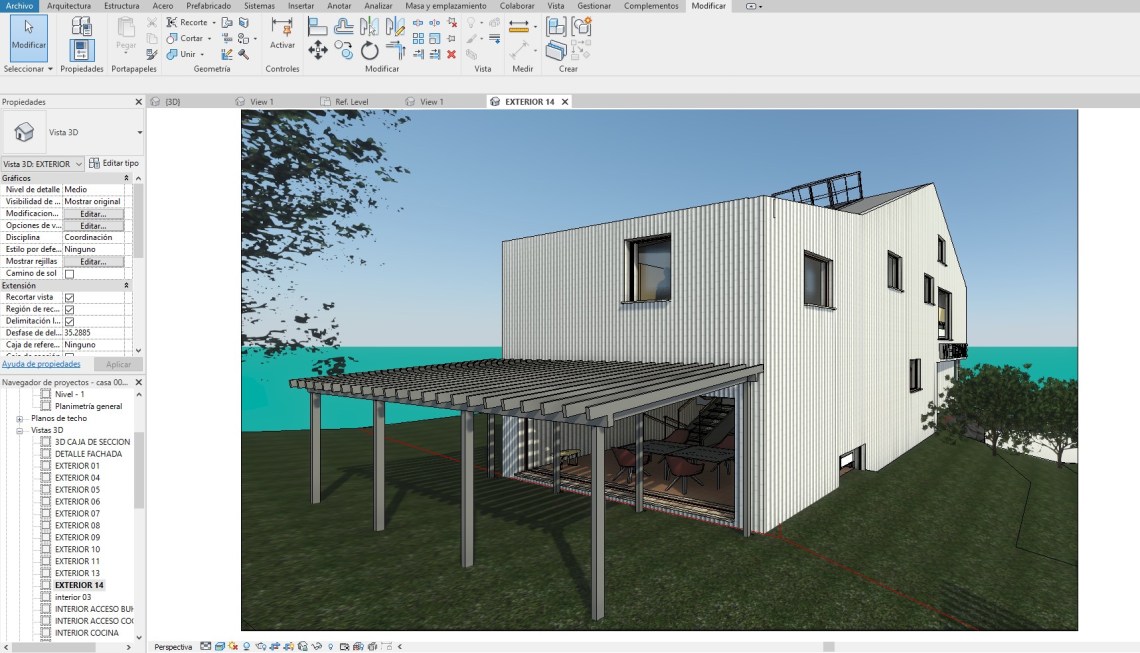The image size is (1140, 653).
Task: Click the Align tool icon in the Modificar panel
Action: 317,26
